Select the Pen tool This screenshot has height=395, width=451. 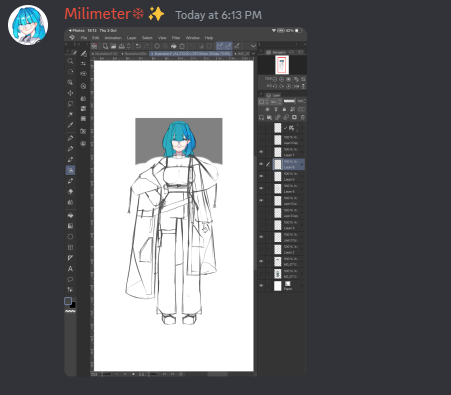click(70, 138)
